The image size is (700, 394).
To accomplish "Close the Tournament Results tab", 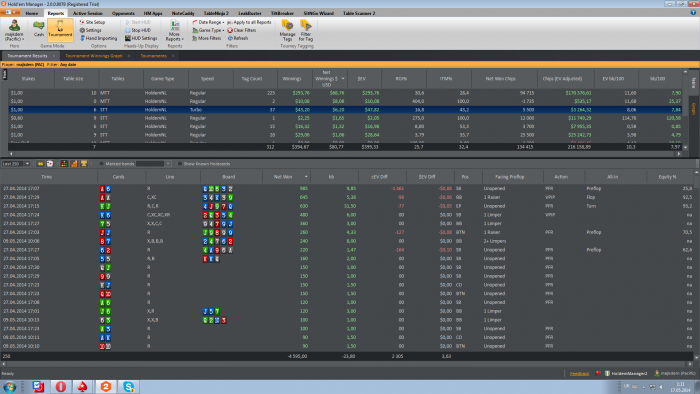I will coord(54,56).
